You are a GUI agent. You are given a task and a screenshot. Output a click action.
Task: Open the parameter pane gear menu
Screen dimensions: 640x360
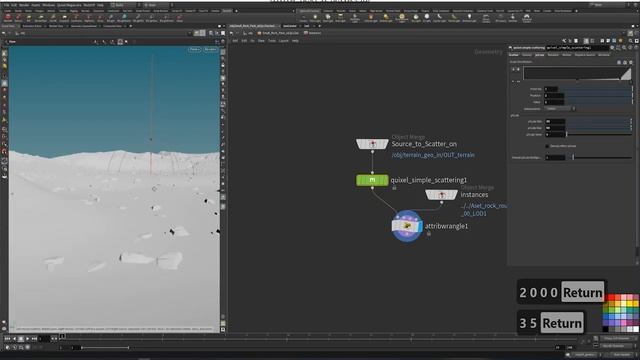(x=612, y=48)
